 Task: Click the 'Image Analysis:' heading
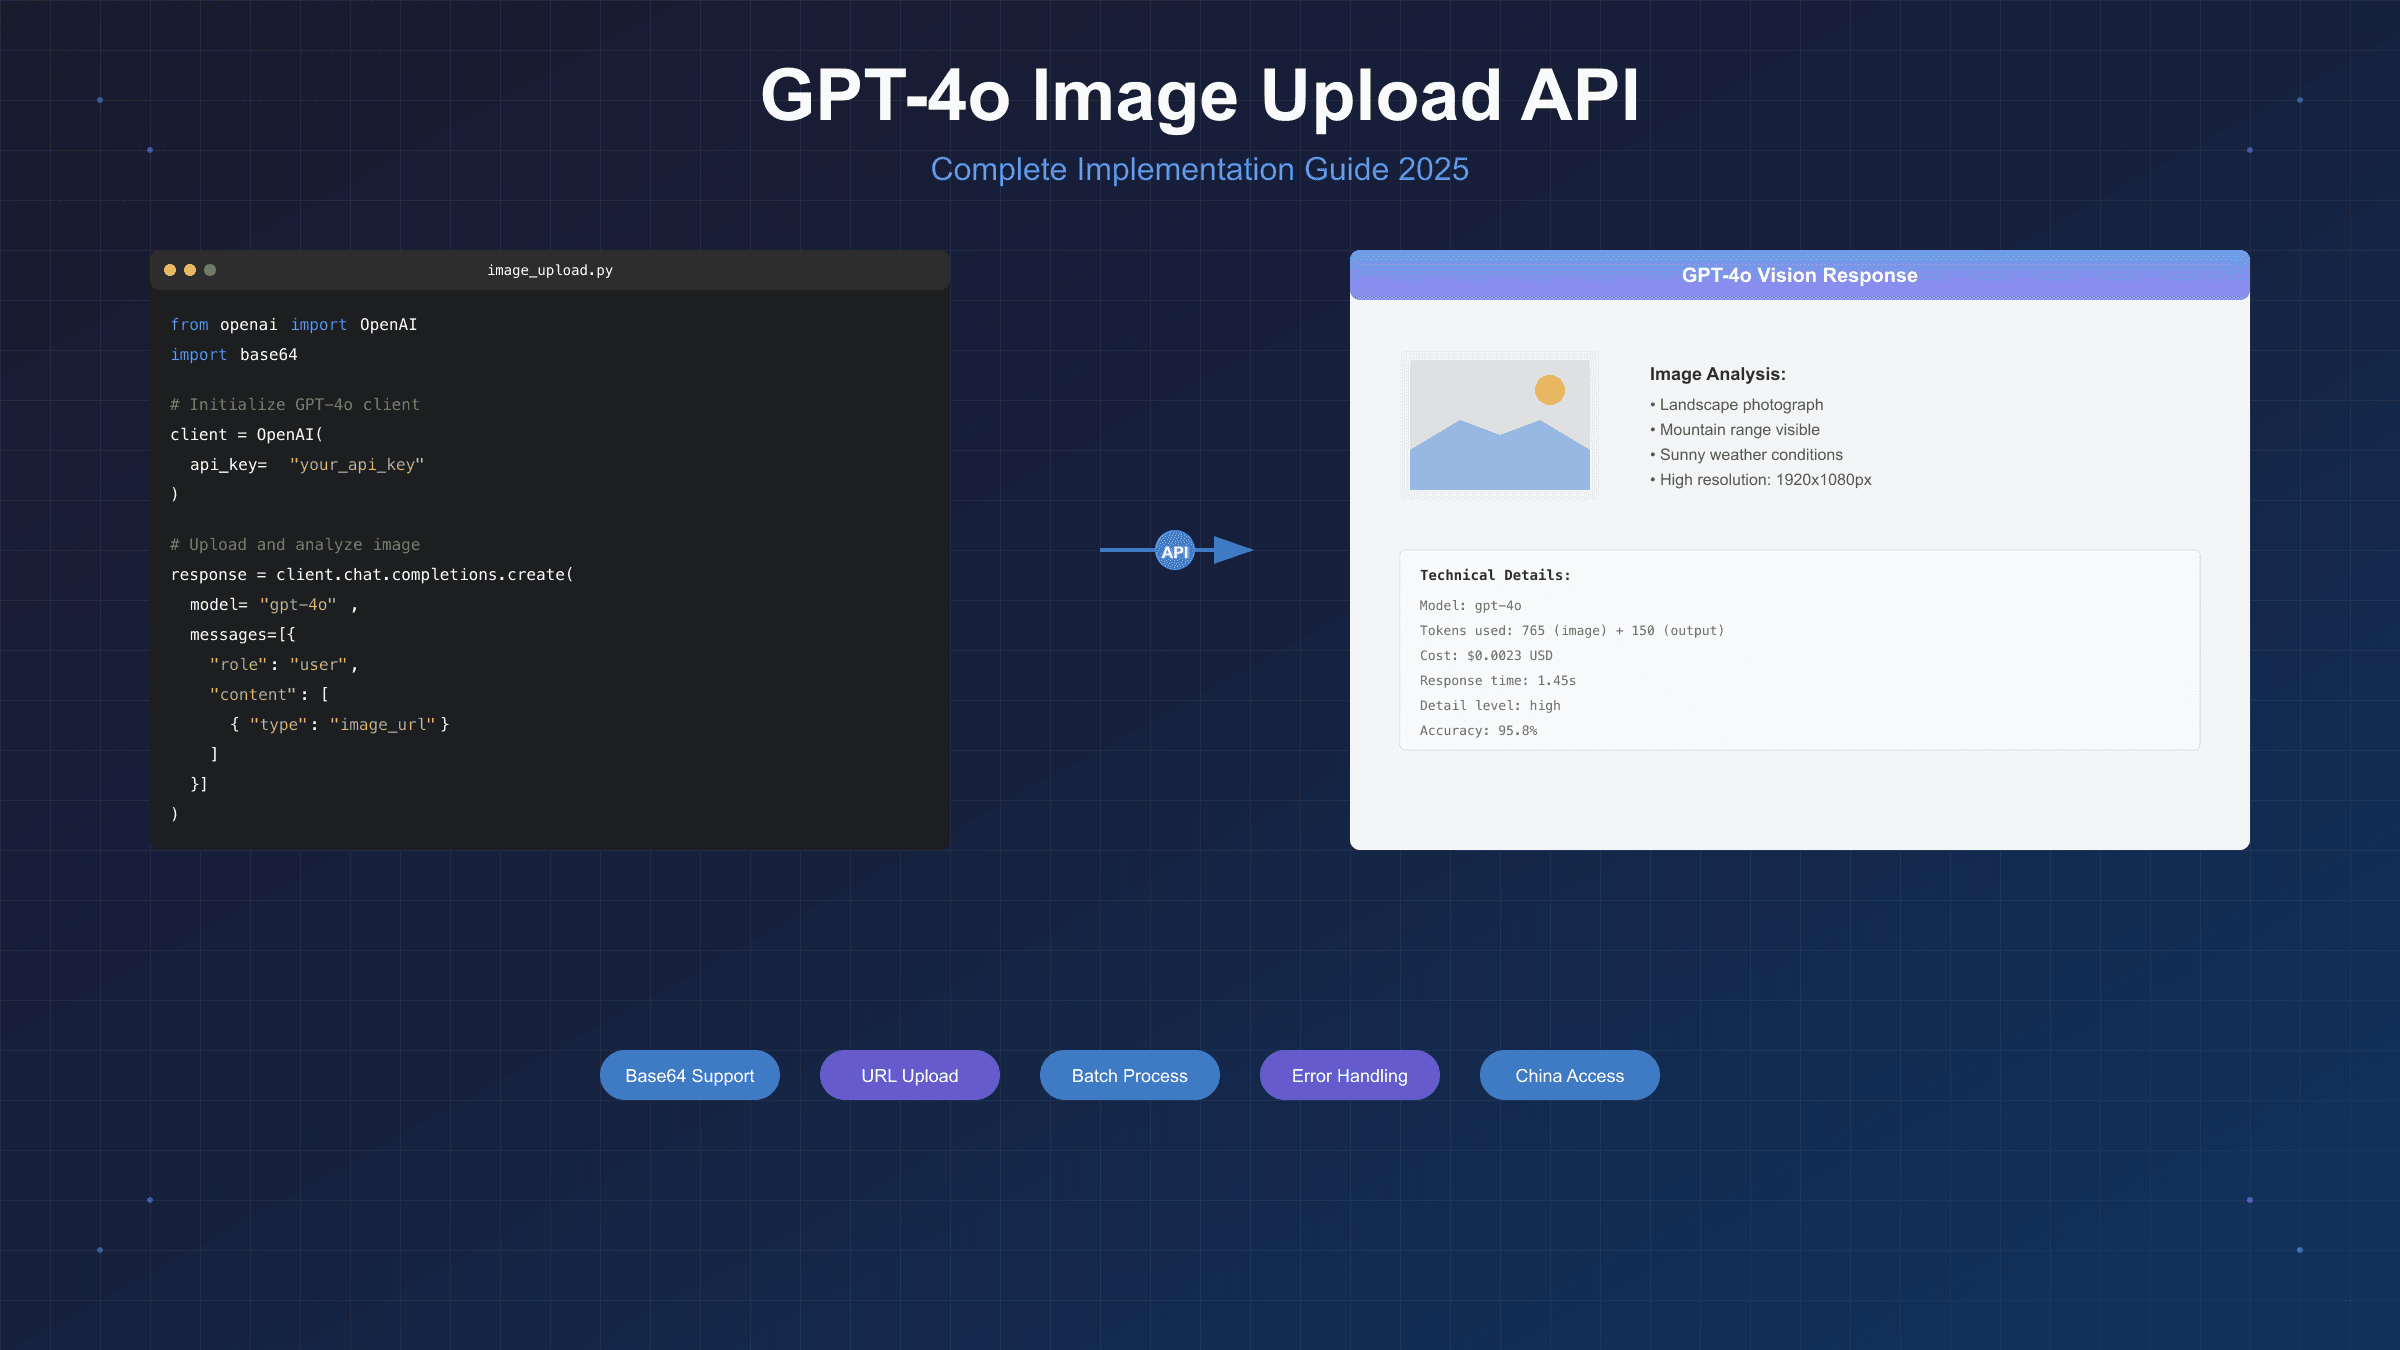1718,374
